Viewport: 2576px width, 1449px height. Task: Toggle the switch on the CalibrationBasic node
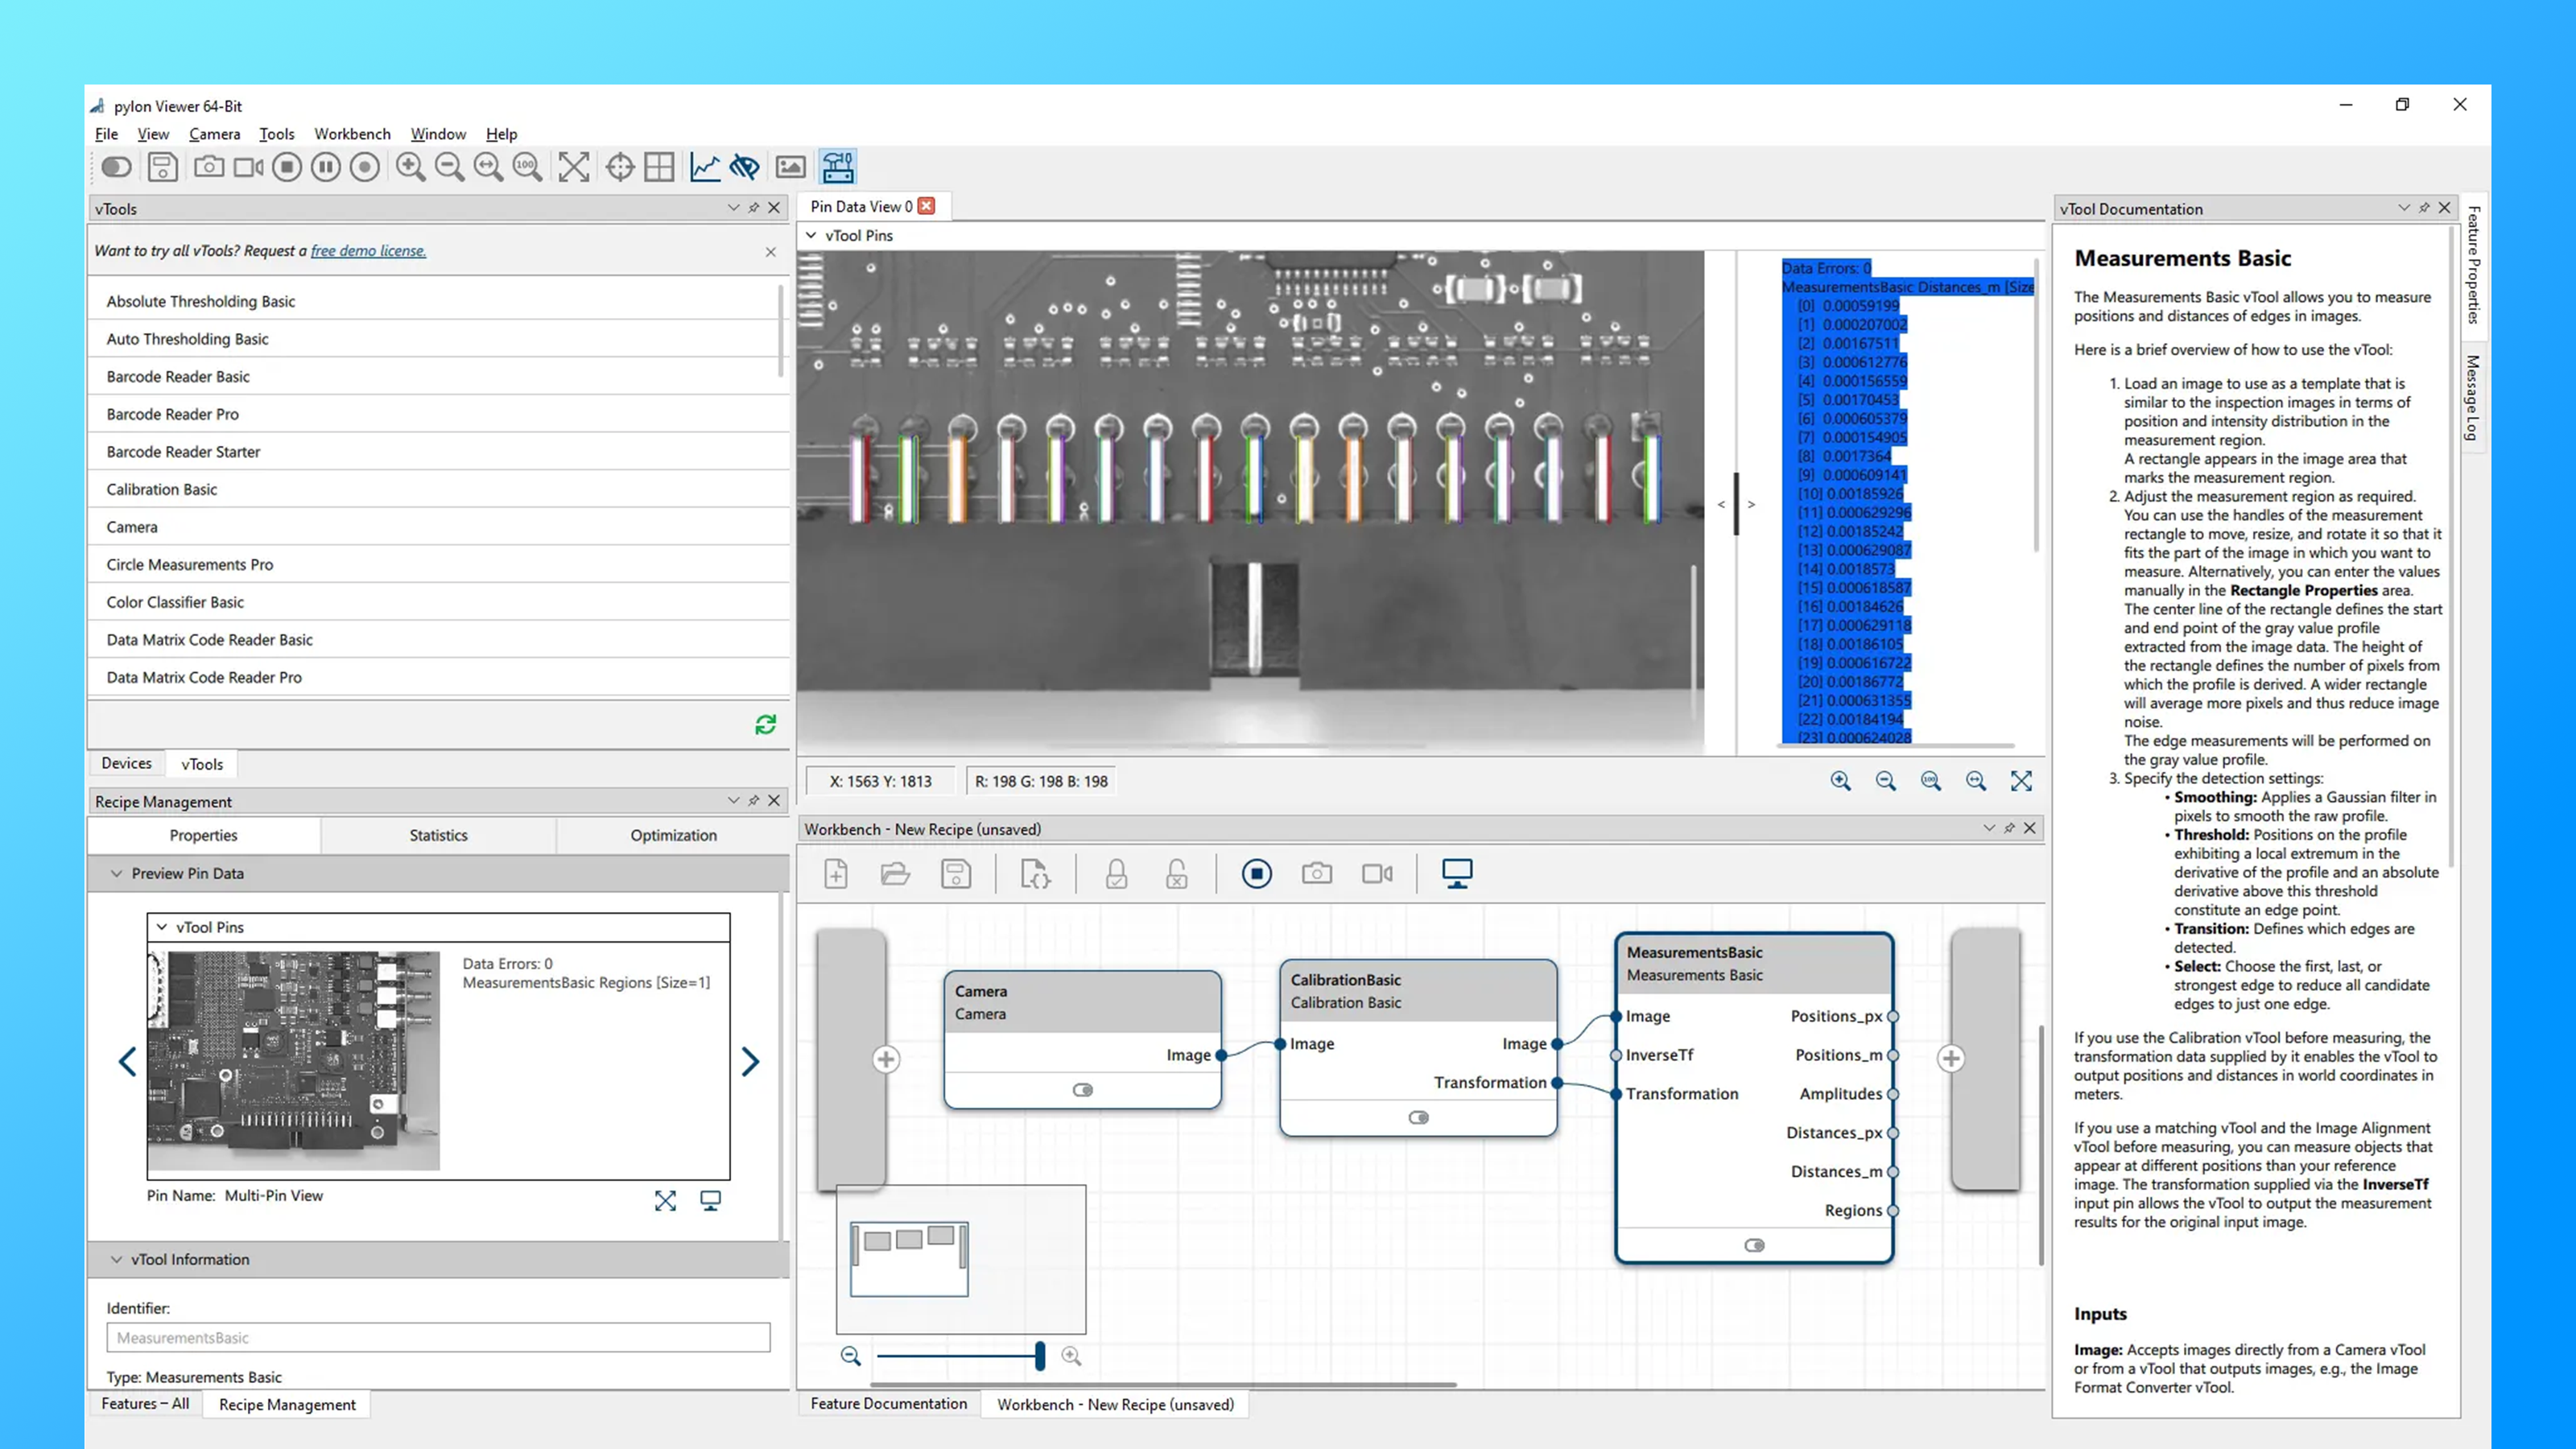tap(1419, 1118)
